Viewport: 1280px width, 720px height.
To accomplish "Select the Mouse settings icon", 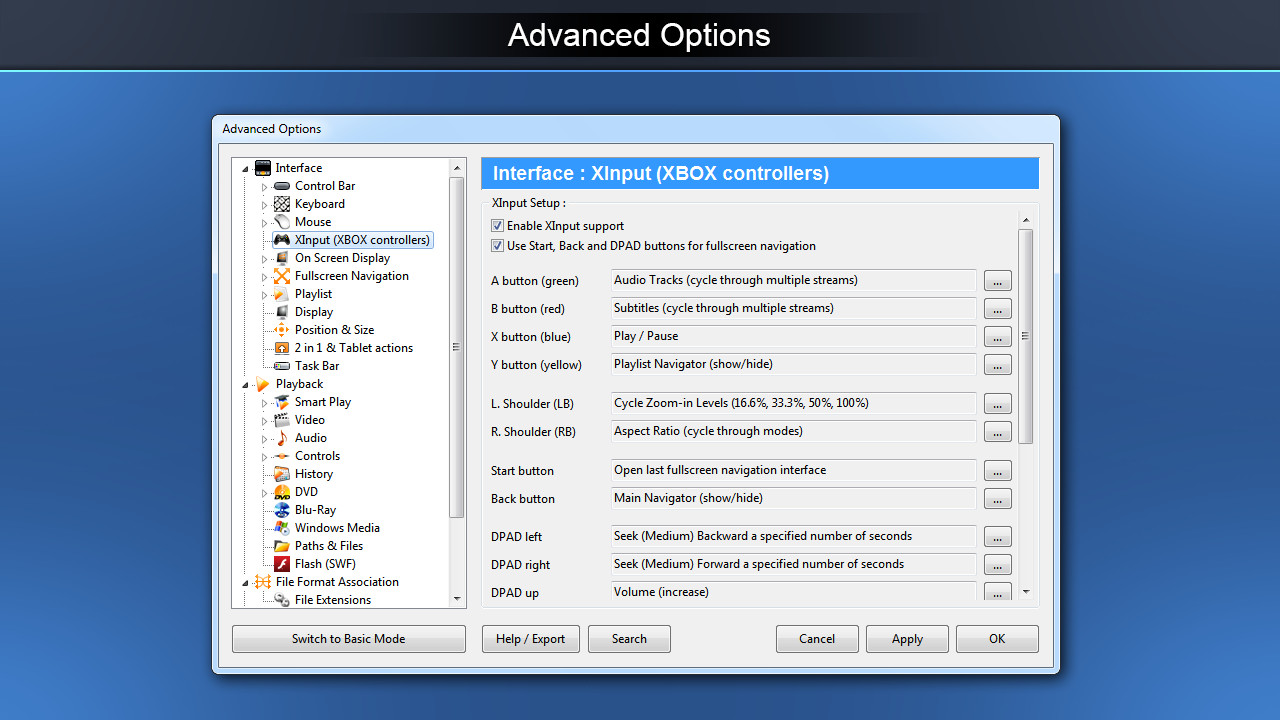I will click(x=281, y=221).
